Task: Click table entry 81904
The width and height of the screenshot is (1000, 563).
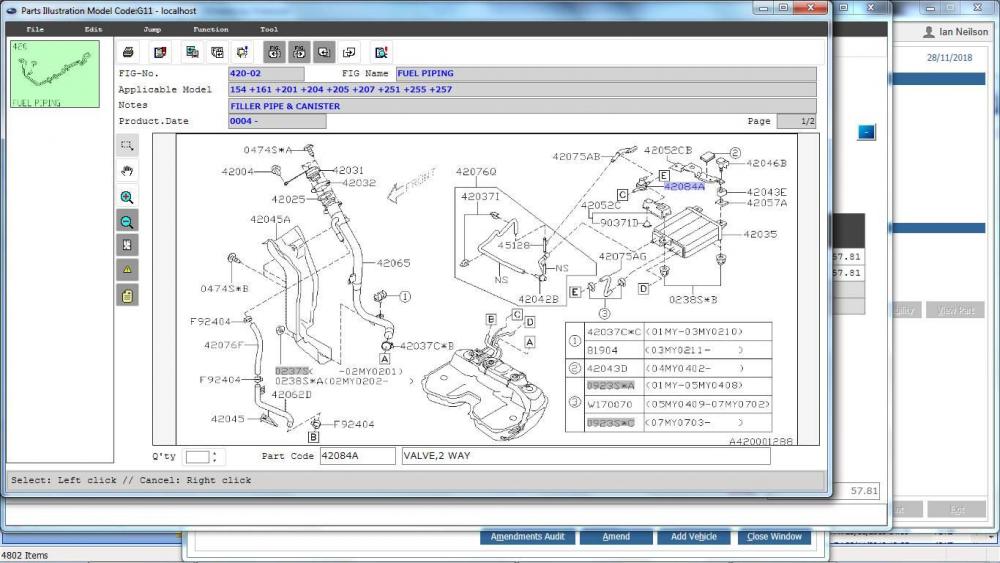Action: 602,350
